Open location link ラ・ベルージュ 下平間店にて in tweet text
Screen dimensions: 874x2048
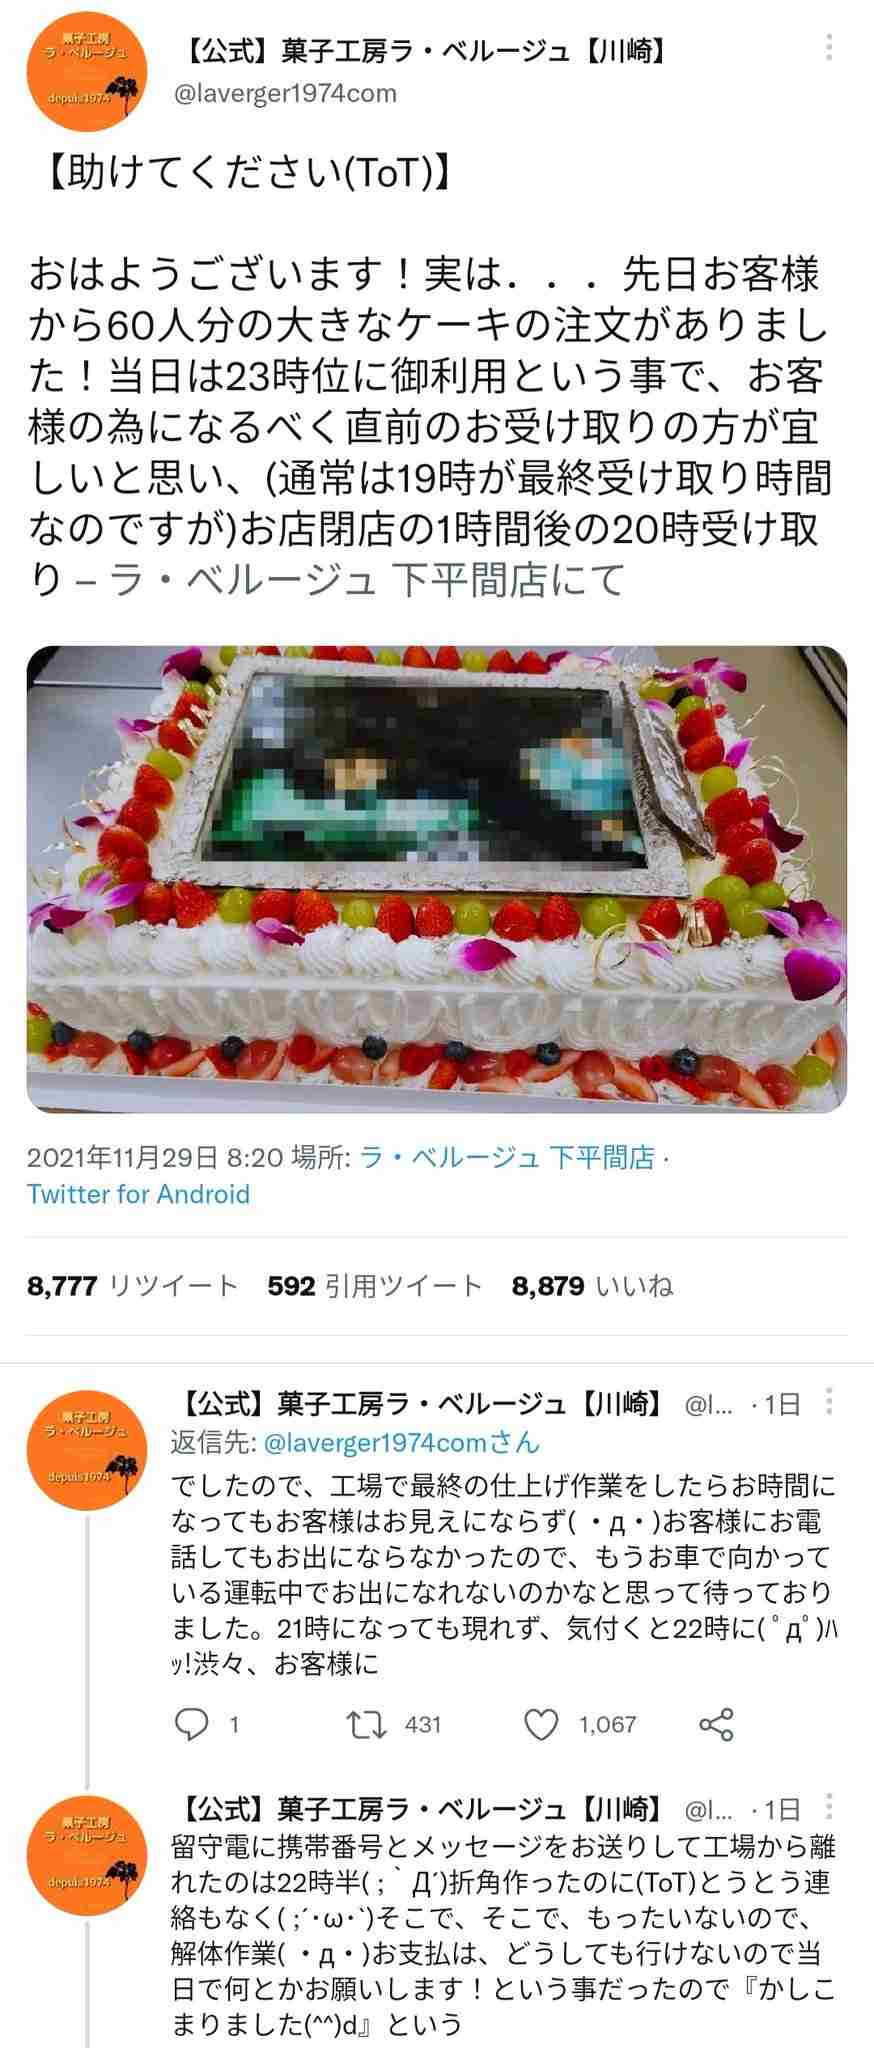366,580
